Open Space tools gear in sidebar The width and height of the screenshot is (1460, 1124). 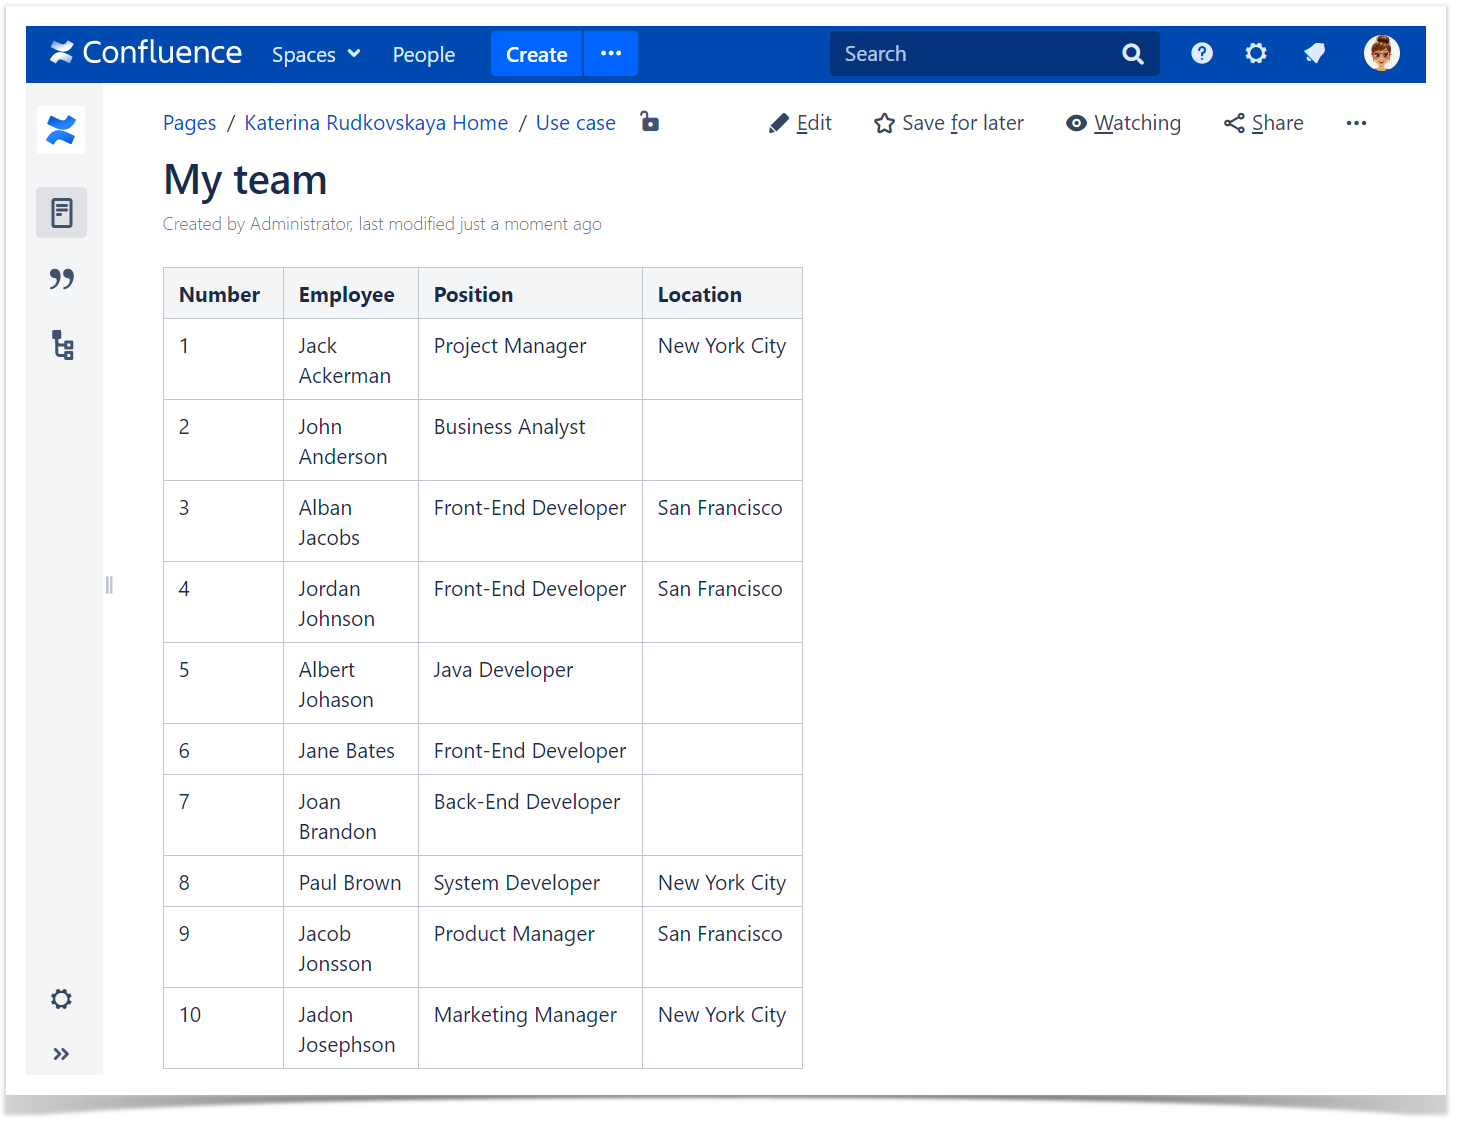pyautogui.click(x=62, y=999)
